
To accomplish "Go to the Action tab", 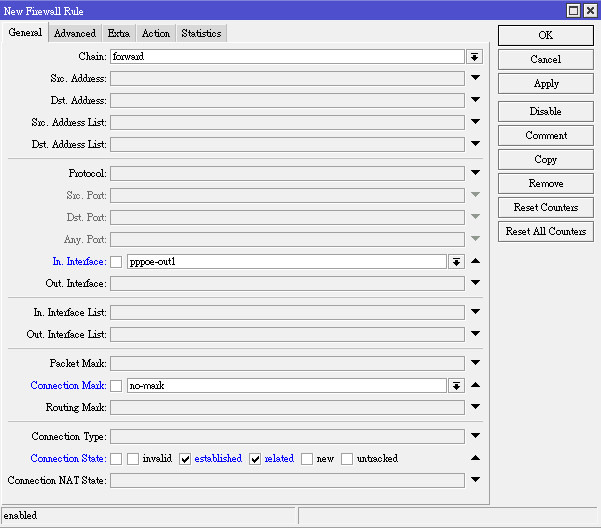I will pos(156,34).
